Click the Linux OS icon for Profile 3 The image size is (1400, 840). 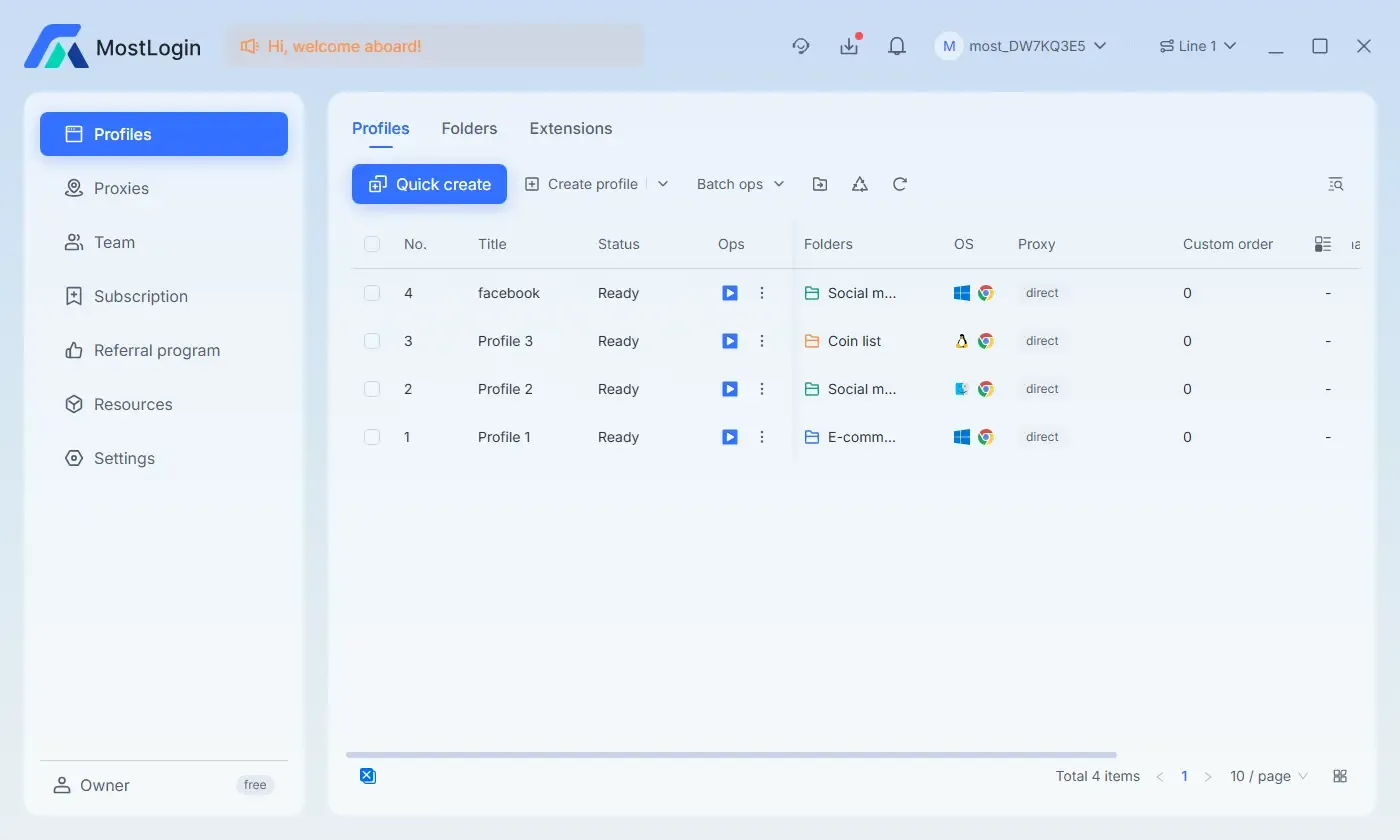point(962,341)
